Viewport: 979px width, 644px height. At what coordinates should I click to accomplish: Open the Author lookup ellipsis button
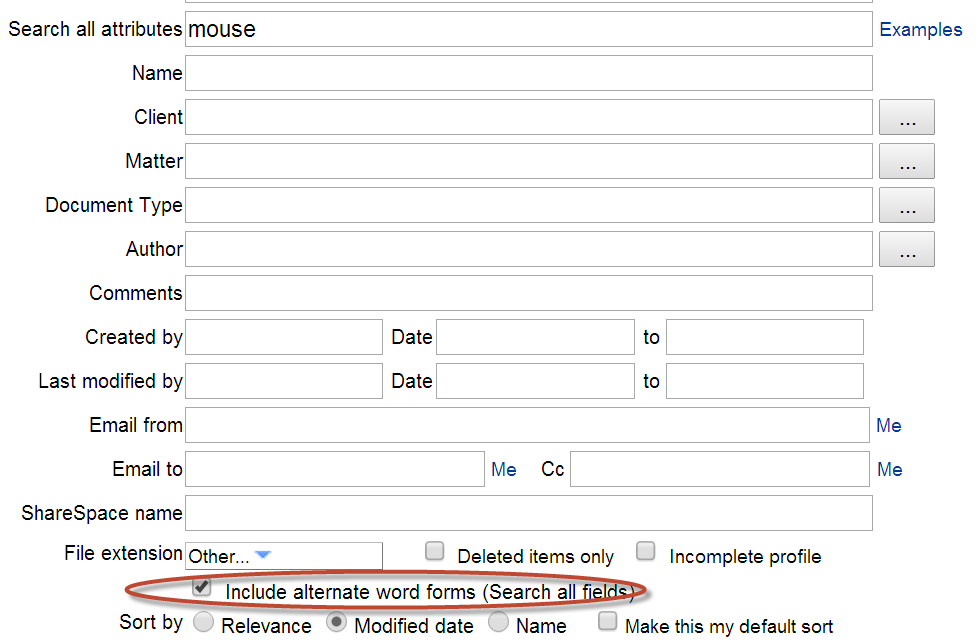pos(907,249)
